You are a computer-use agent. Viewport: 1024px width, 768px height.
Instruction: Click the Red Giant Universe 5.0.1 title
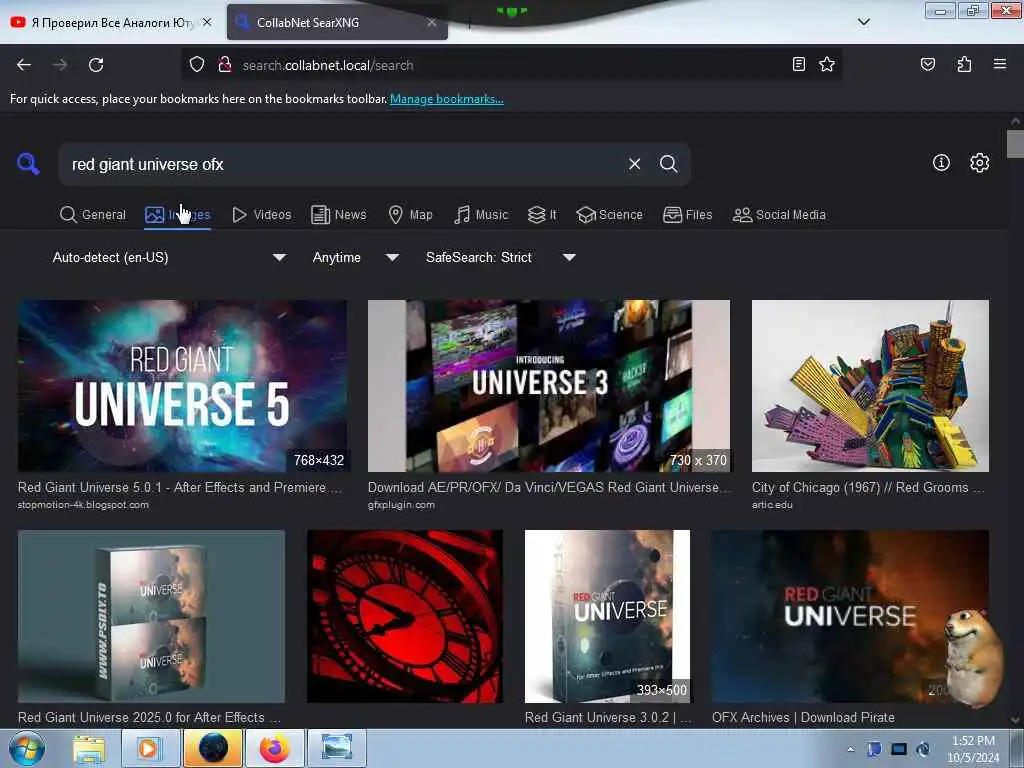pos(180,487)
